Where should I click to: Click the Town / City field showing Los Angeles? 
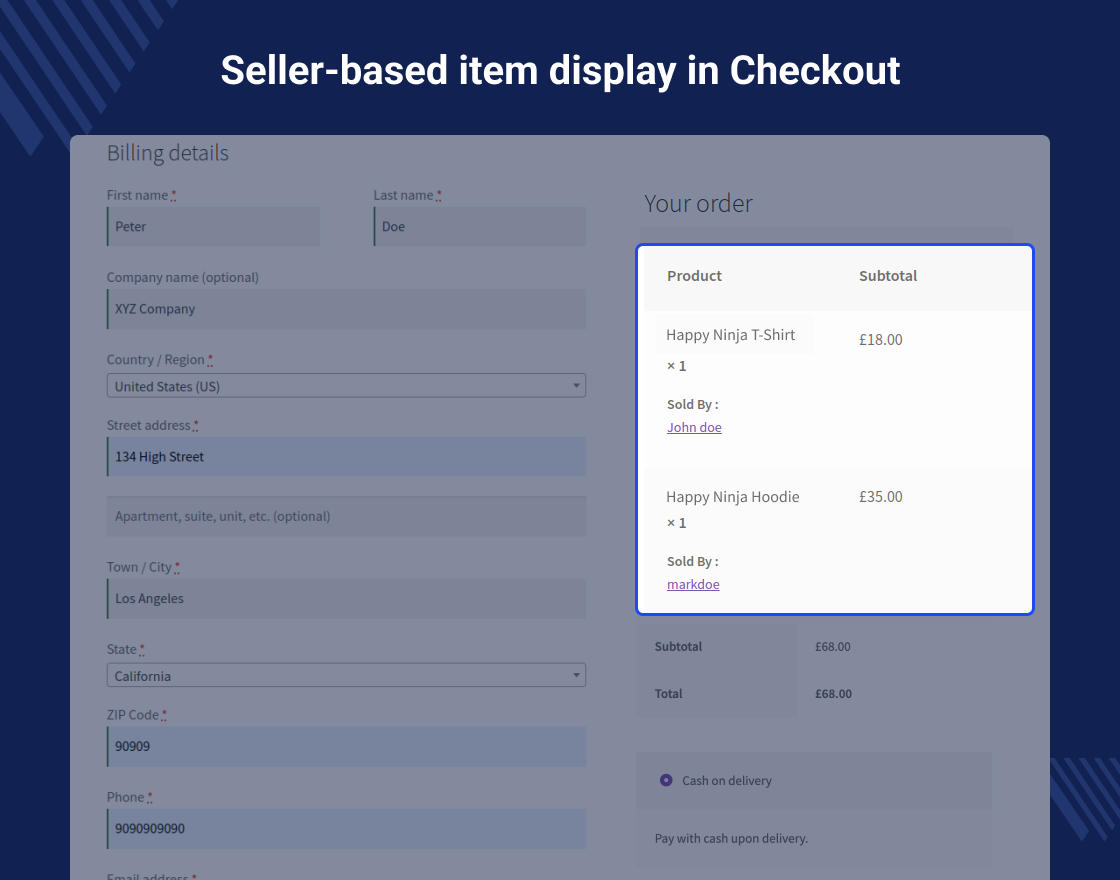pos(345,598)
